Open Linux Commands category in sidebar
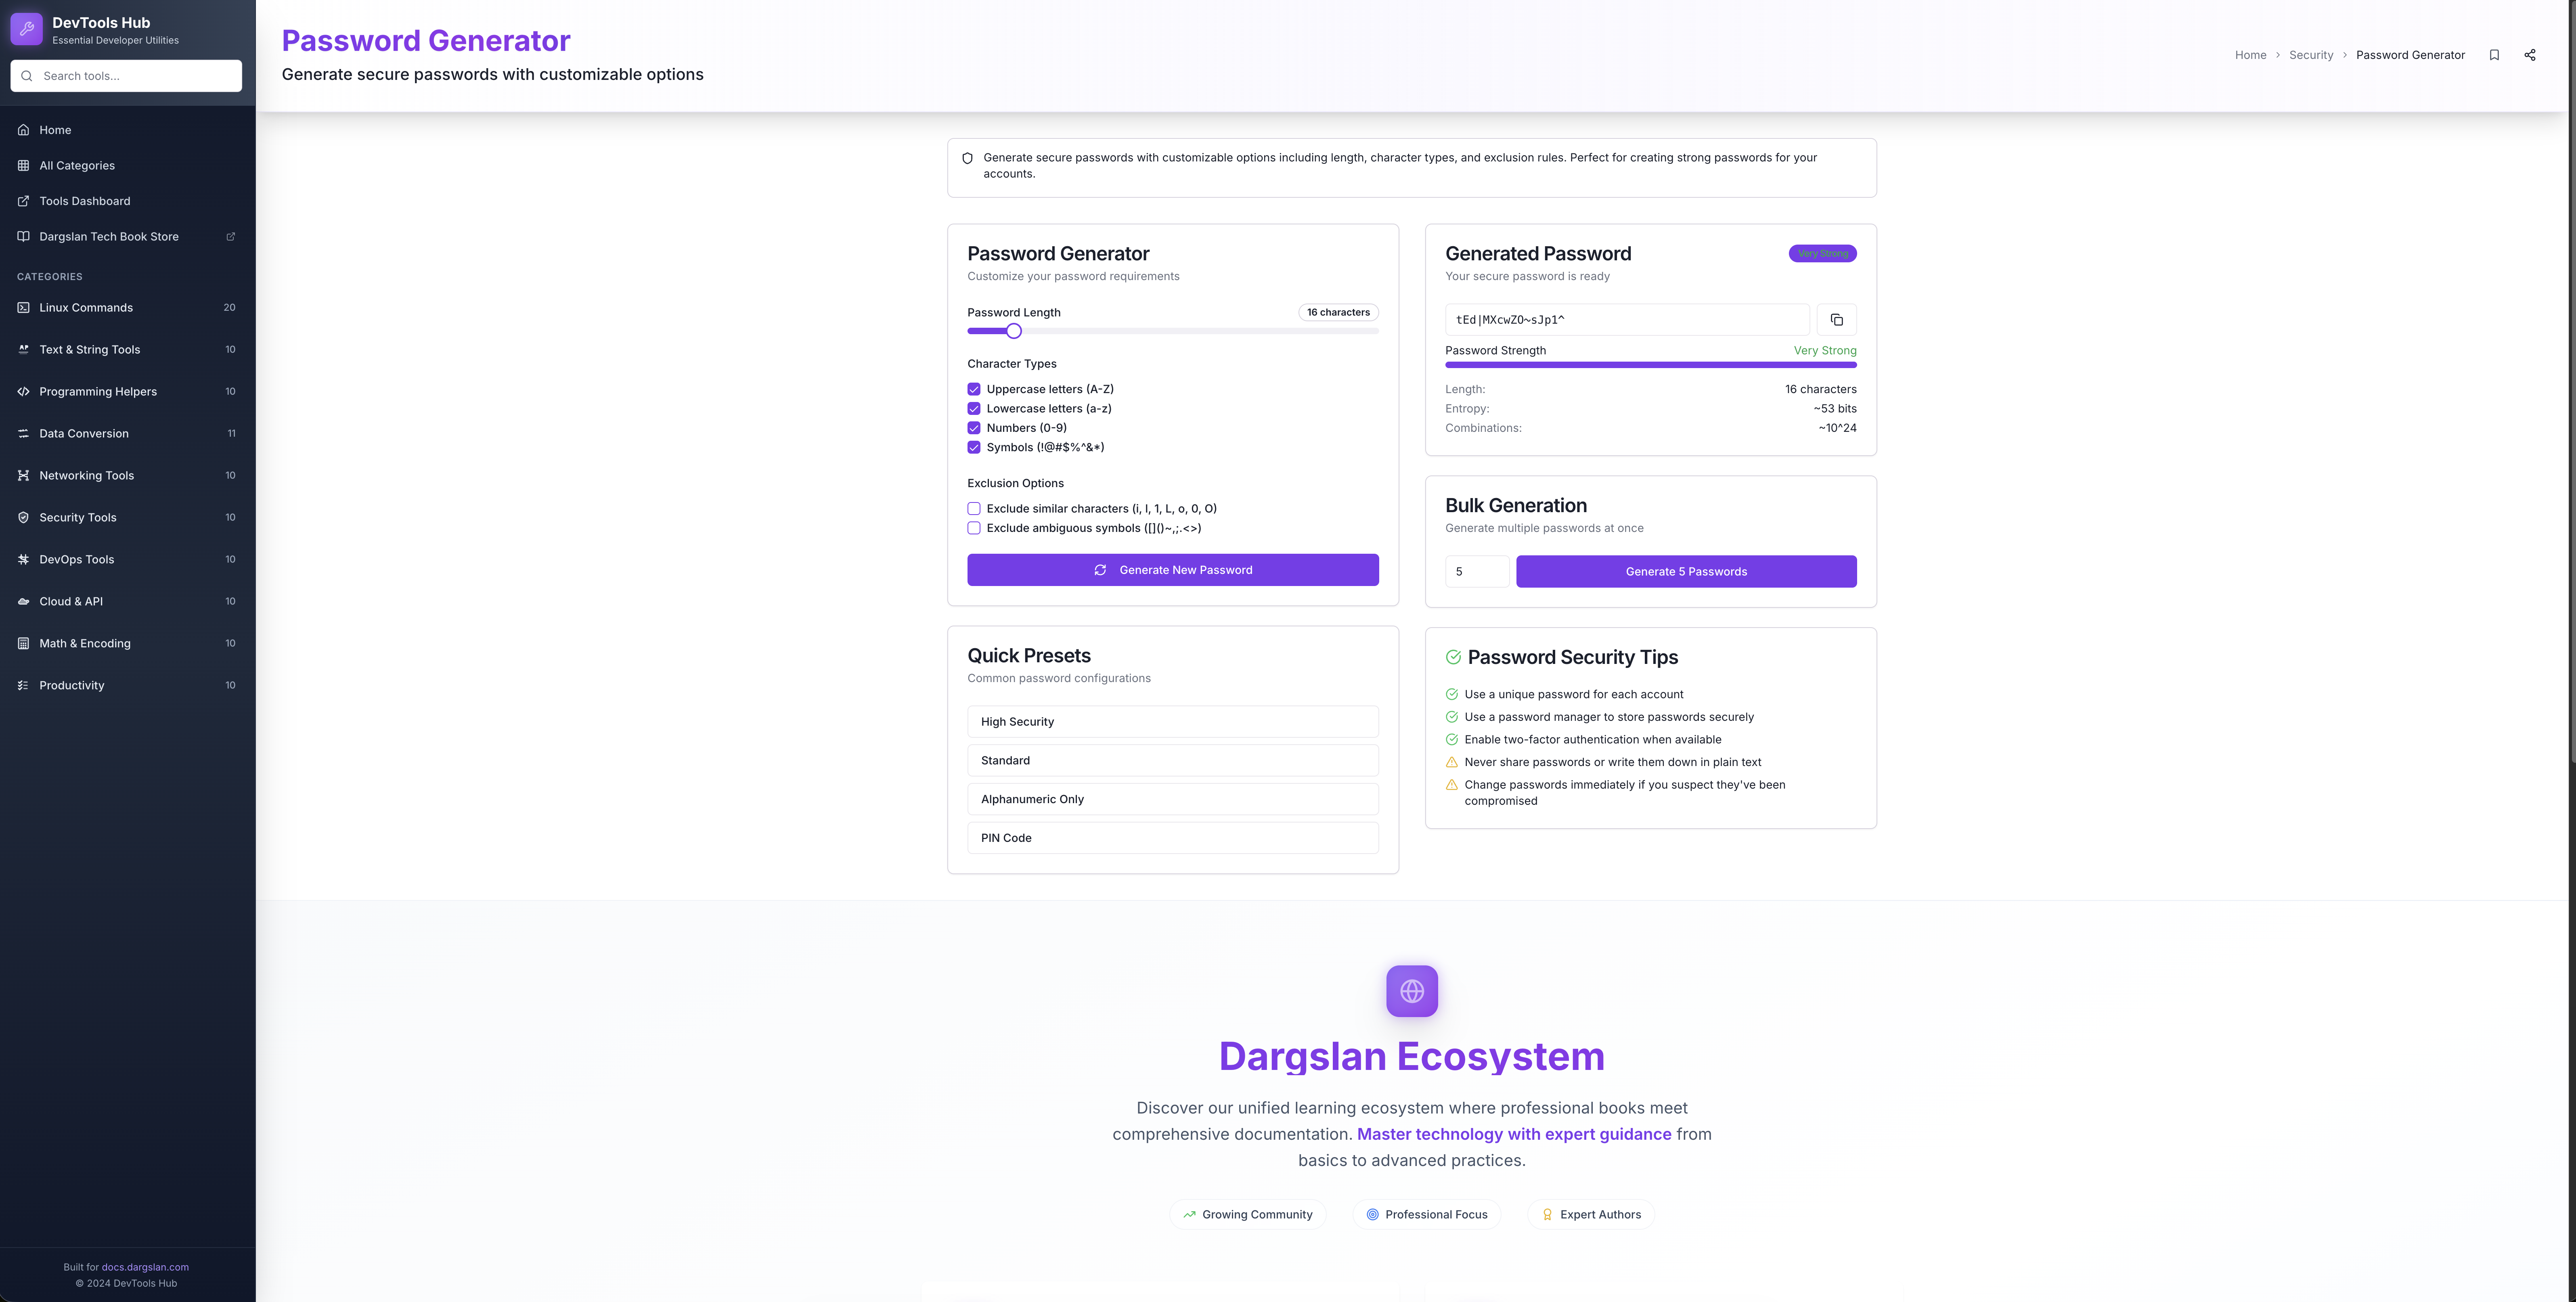Image resolution: width=2576 pixels, height=1302 pixels. pyautogui.click(x=86, y=308)
